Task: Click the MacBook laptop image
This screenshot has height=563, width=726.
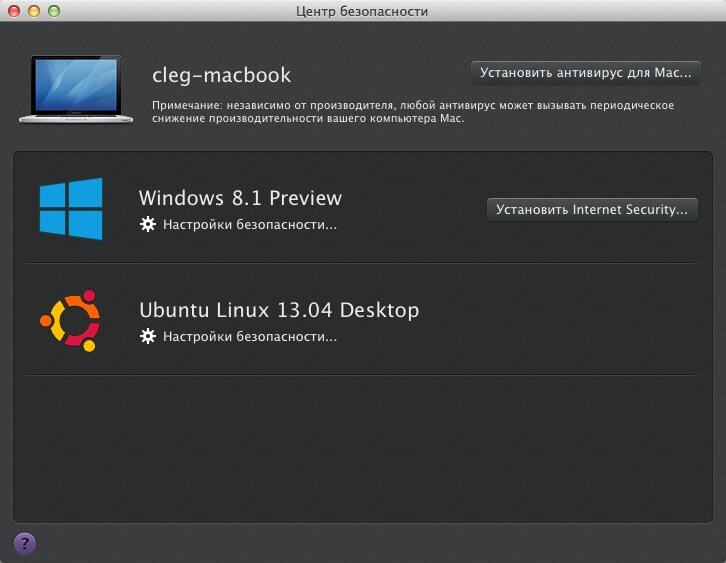Action: 76,89
